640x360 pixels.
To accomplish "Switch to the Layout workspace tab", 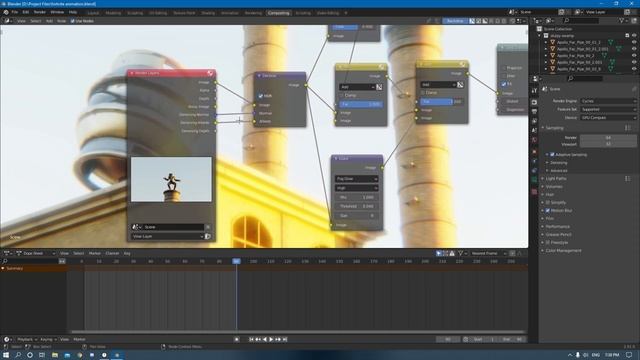I will (x=93, y=13).
